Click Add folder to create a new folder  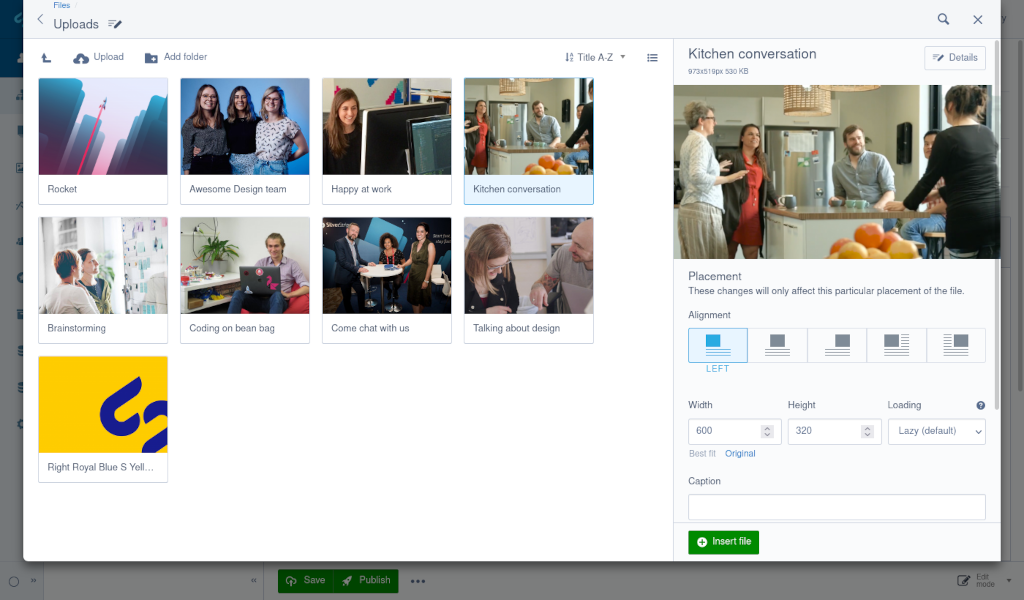point(175,57)
